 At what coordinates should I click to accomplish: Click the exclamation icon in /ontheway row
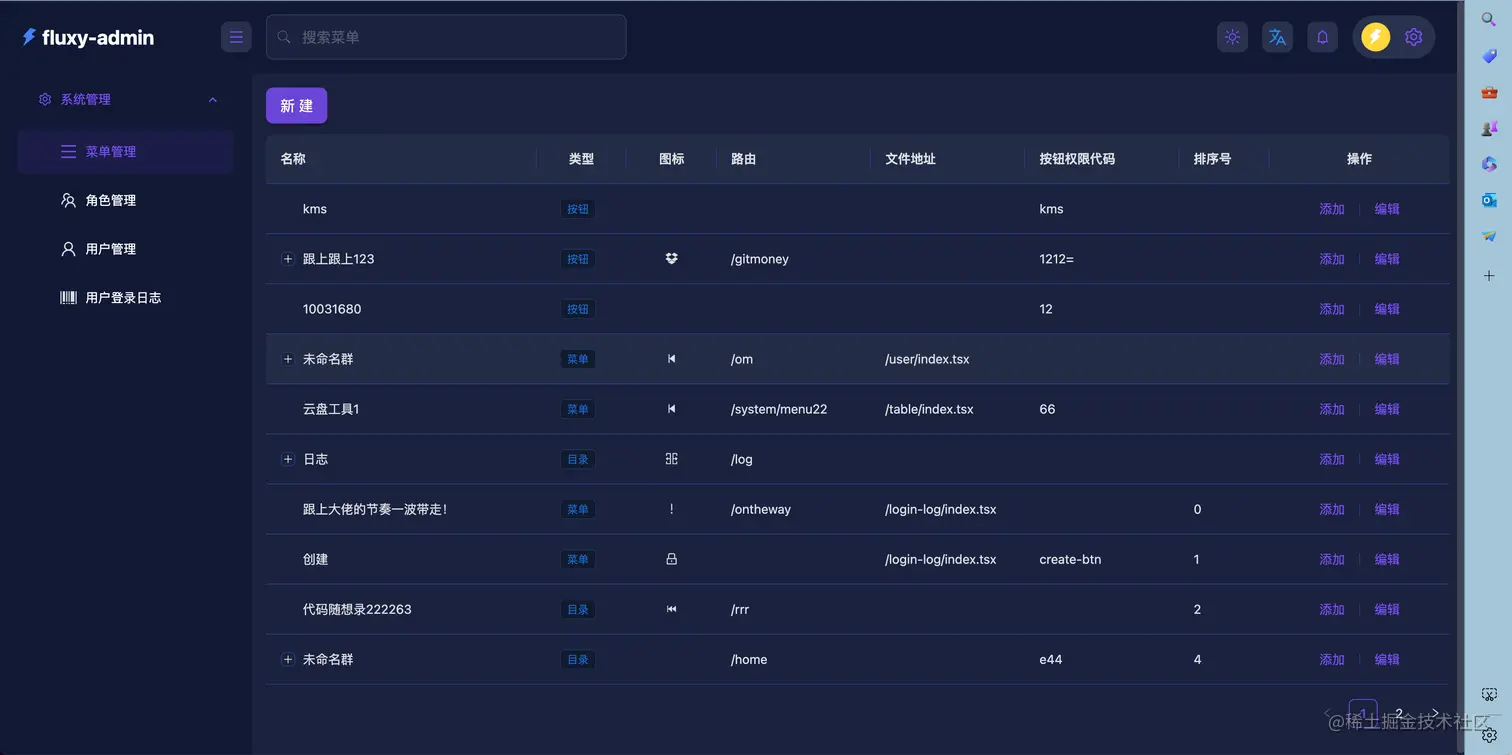(671, 509)
